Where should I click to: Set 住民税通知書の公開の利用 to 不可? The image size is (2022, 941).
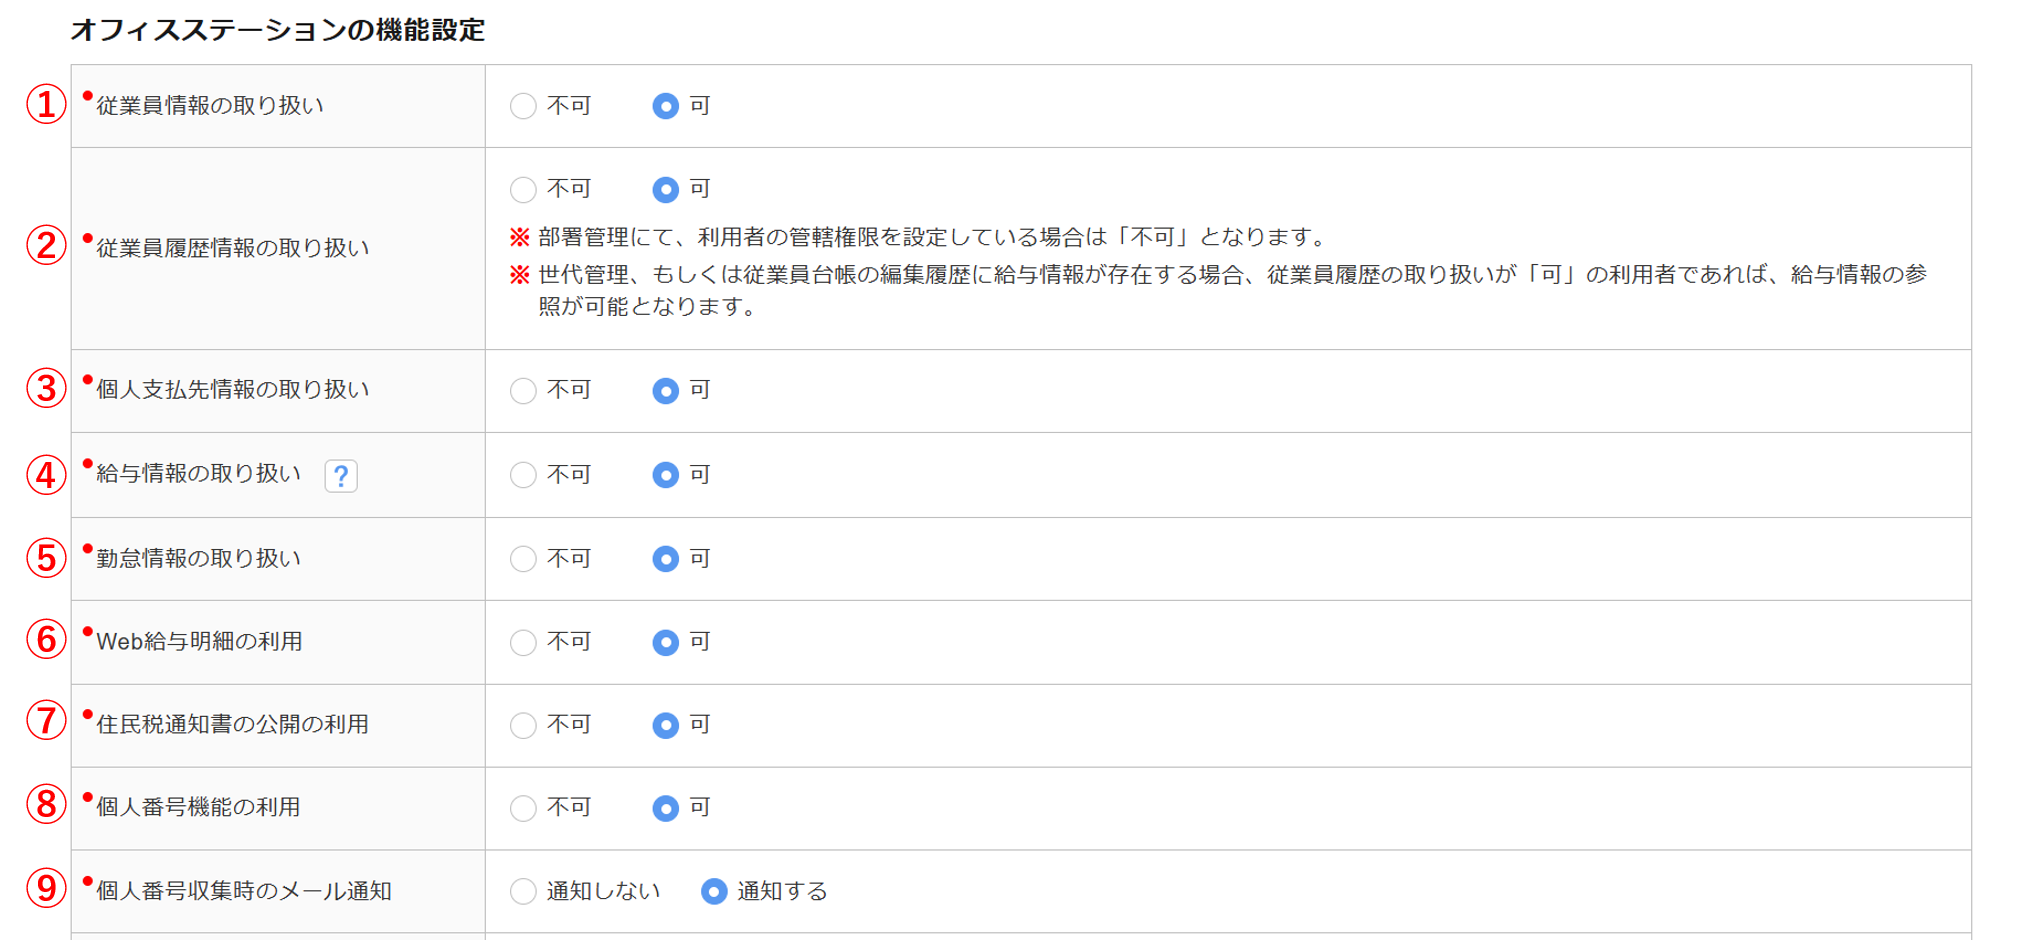click(523, 725)
